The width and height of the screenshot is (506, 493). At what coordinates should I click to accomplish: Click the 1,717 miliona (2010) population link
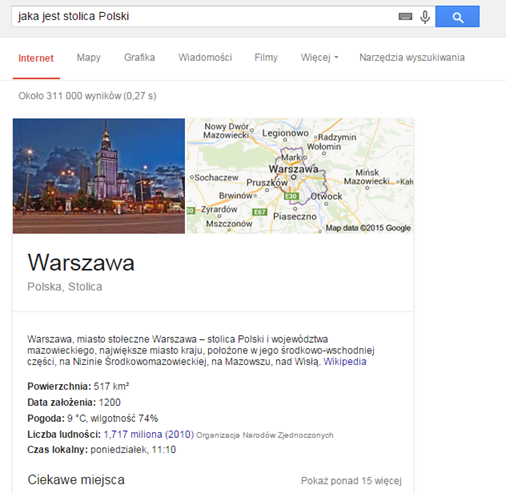[x=149, y=434]
